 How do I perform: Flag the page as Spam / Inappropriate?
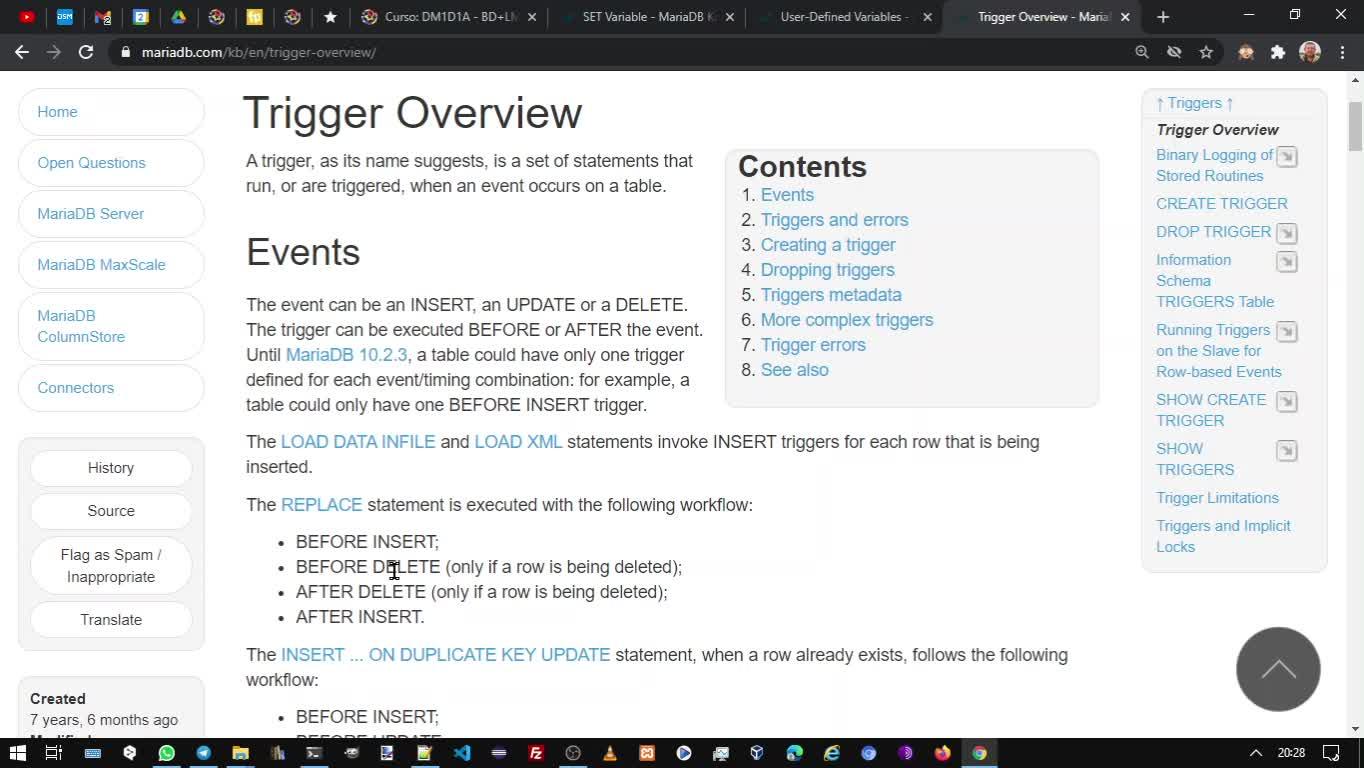111,566
